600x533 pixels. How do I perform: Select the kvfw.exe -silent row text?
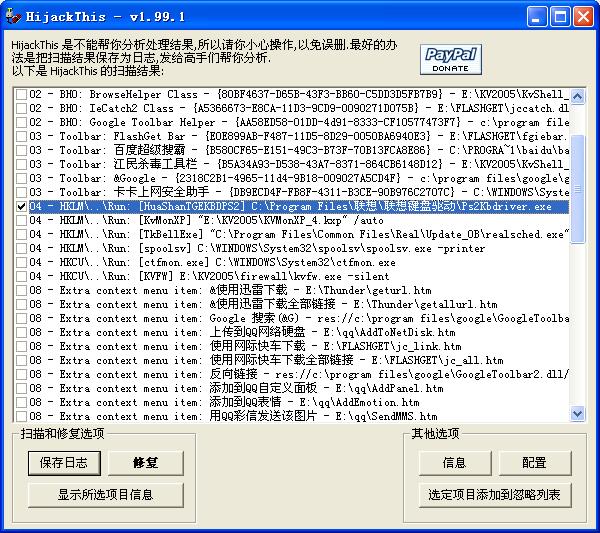click(209, 276)
